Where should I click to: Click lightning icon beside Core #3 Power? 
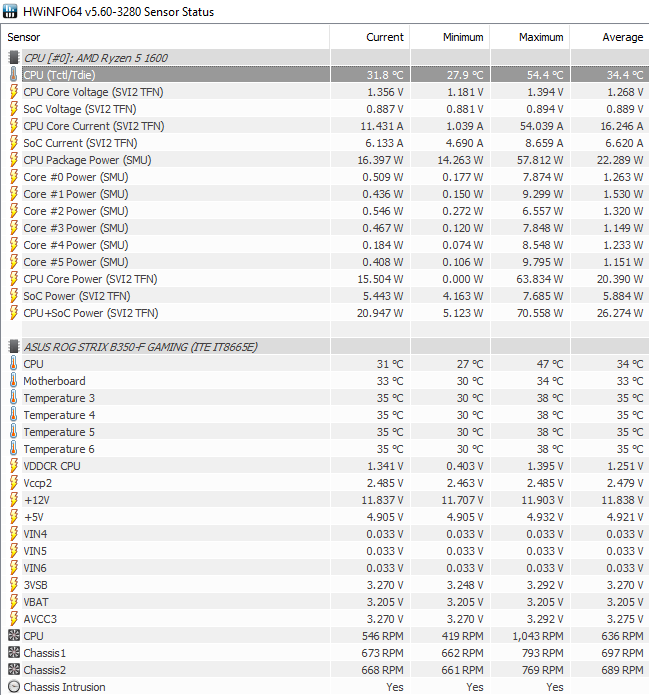[14, 228]
